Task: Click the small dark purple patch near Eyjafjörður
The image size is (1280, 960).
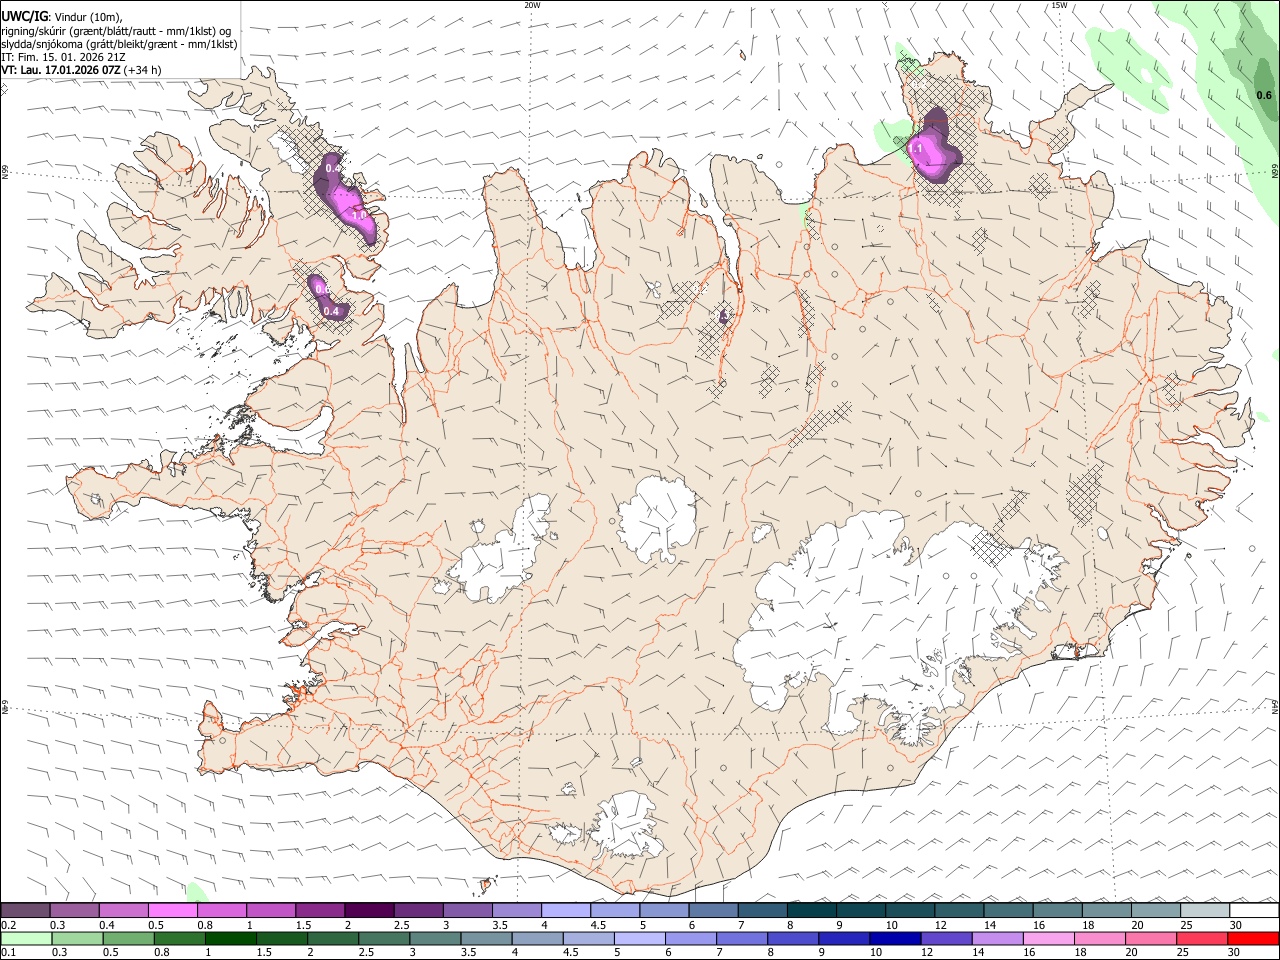Action: pos(724,316)
